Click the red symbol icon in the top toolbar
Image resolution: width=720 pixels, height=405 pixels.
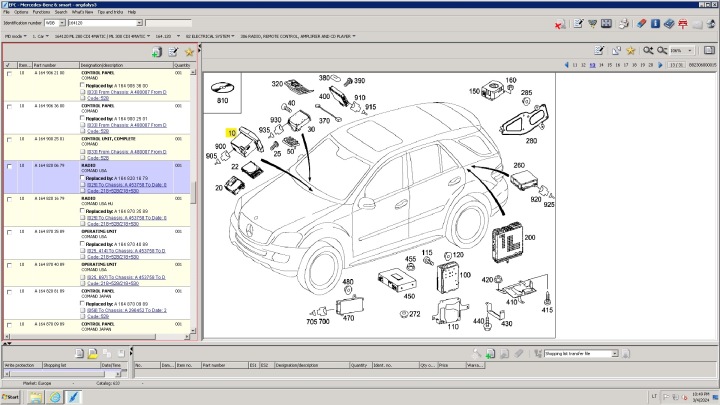click(x=683, y=23)
